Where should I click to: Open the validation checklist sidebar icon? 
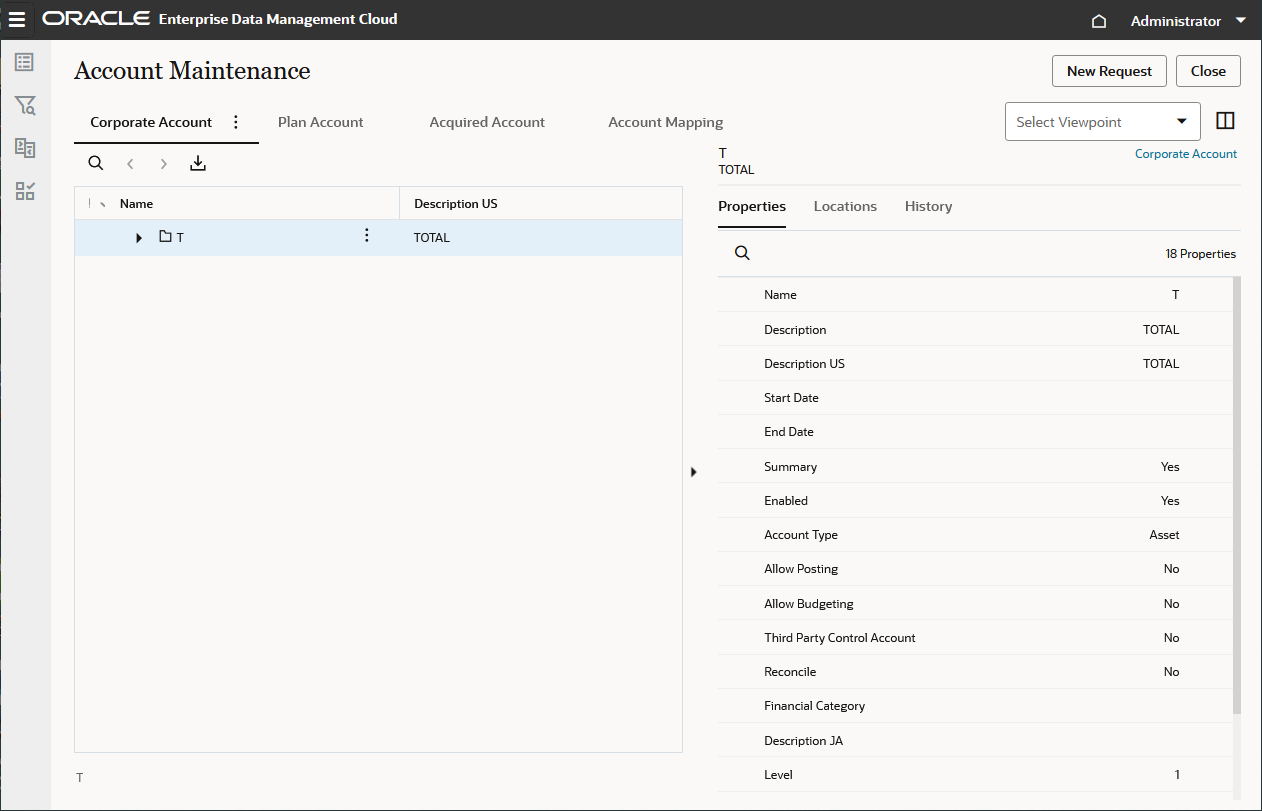25,191
